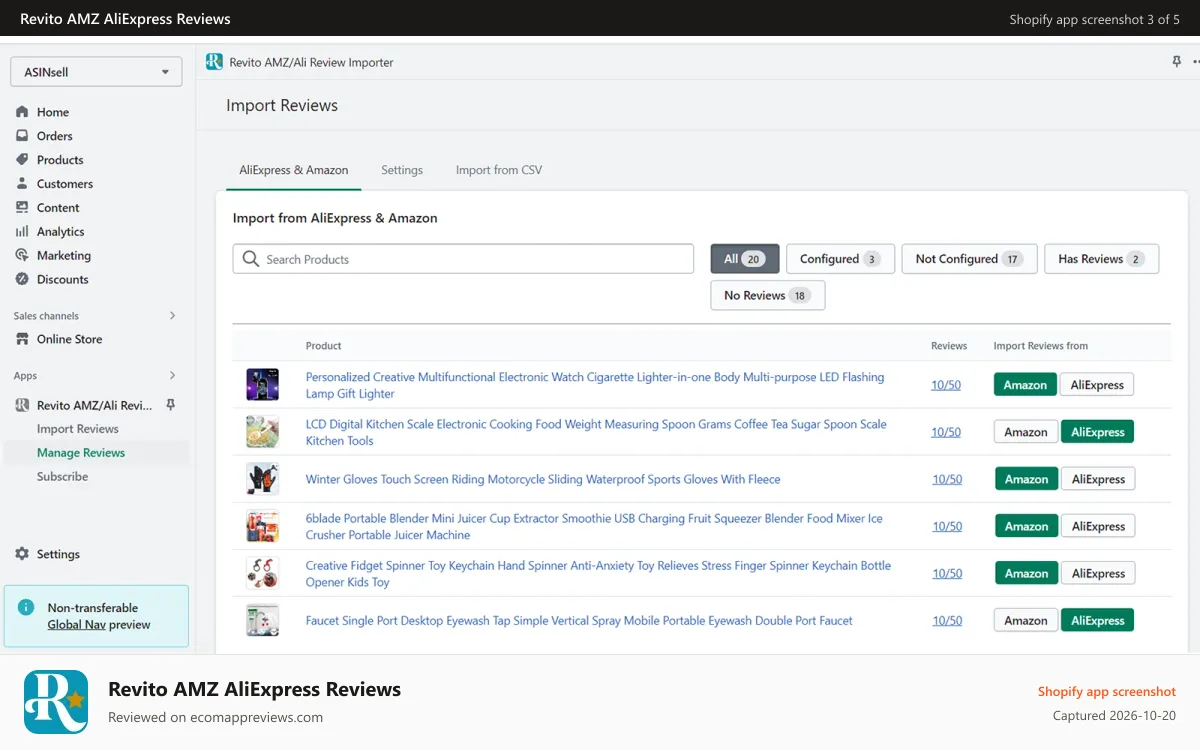The height and width of the screenshot is (750, 1200).
Task: Click Amazon button for Faucet Eyewash row
Action: pyautogui.click(x=1025, y=620)
